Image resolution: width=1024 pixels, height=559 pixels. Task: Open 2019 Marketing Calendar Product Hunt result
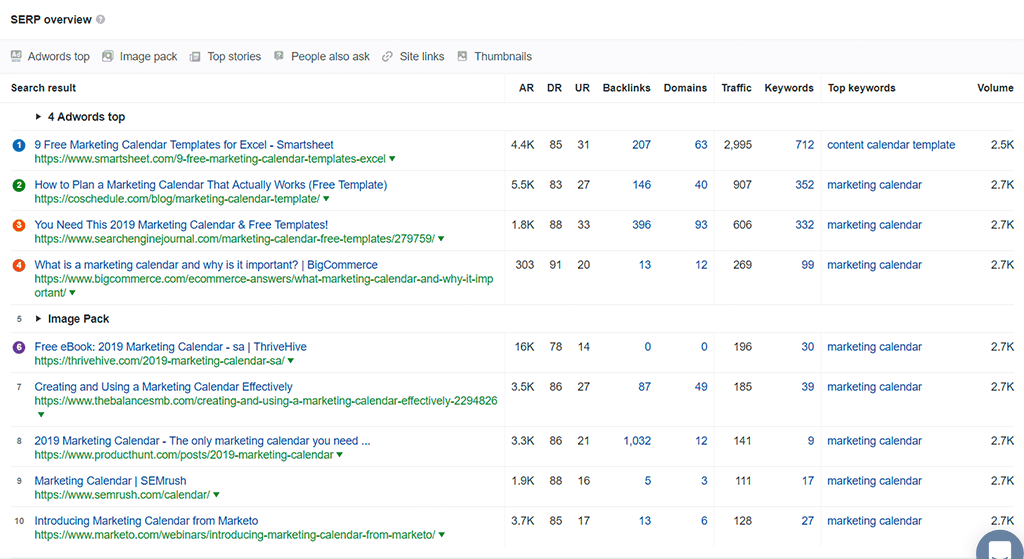[x=202, y=441]
